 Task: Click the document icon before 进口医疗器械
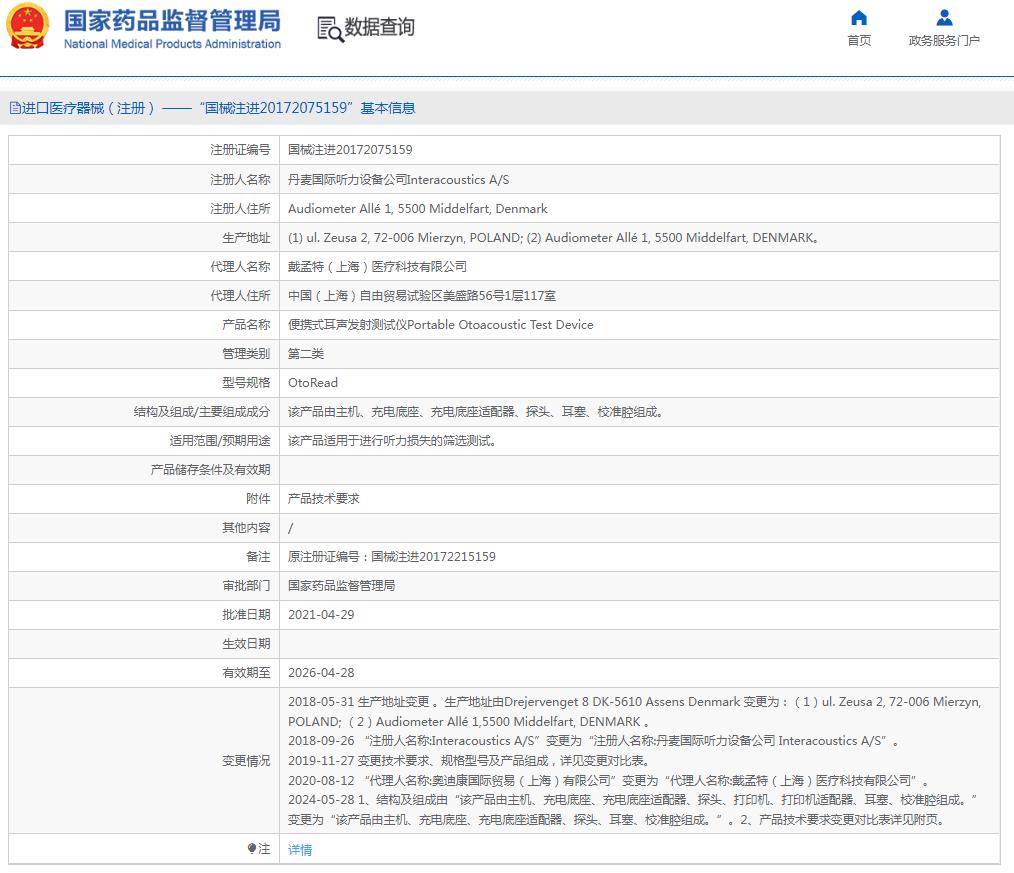(x=15, y=108)
